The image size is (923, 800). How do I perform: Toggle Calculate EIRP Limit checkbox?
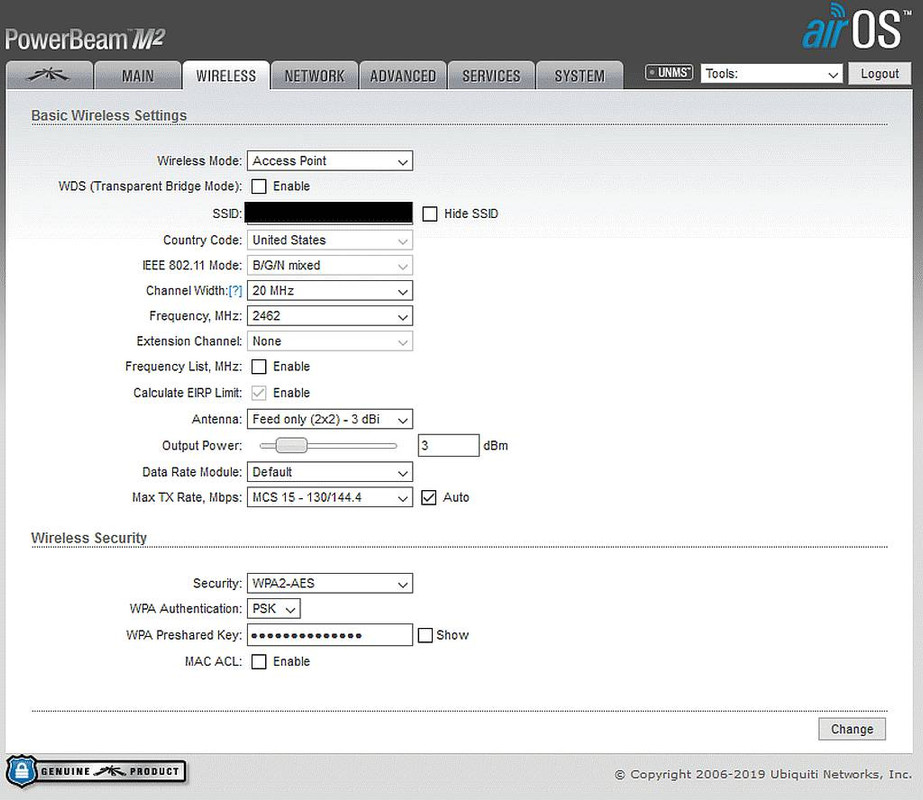click(x=259, y=393)
